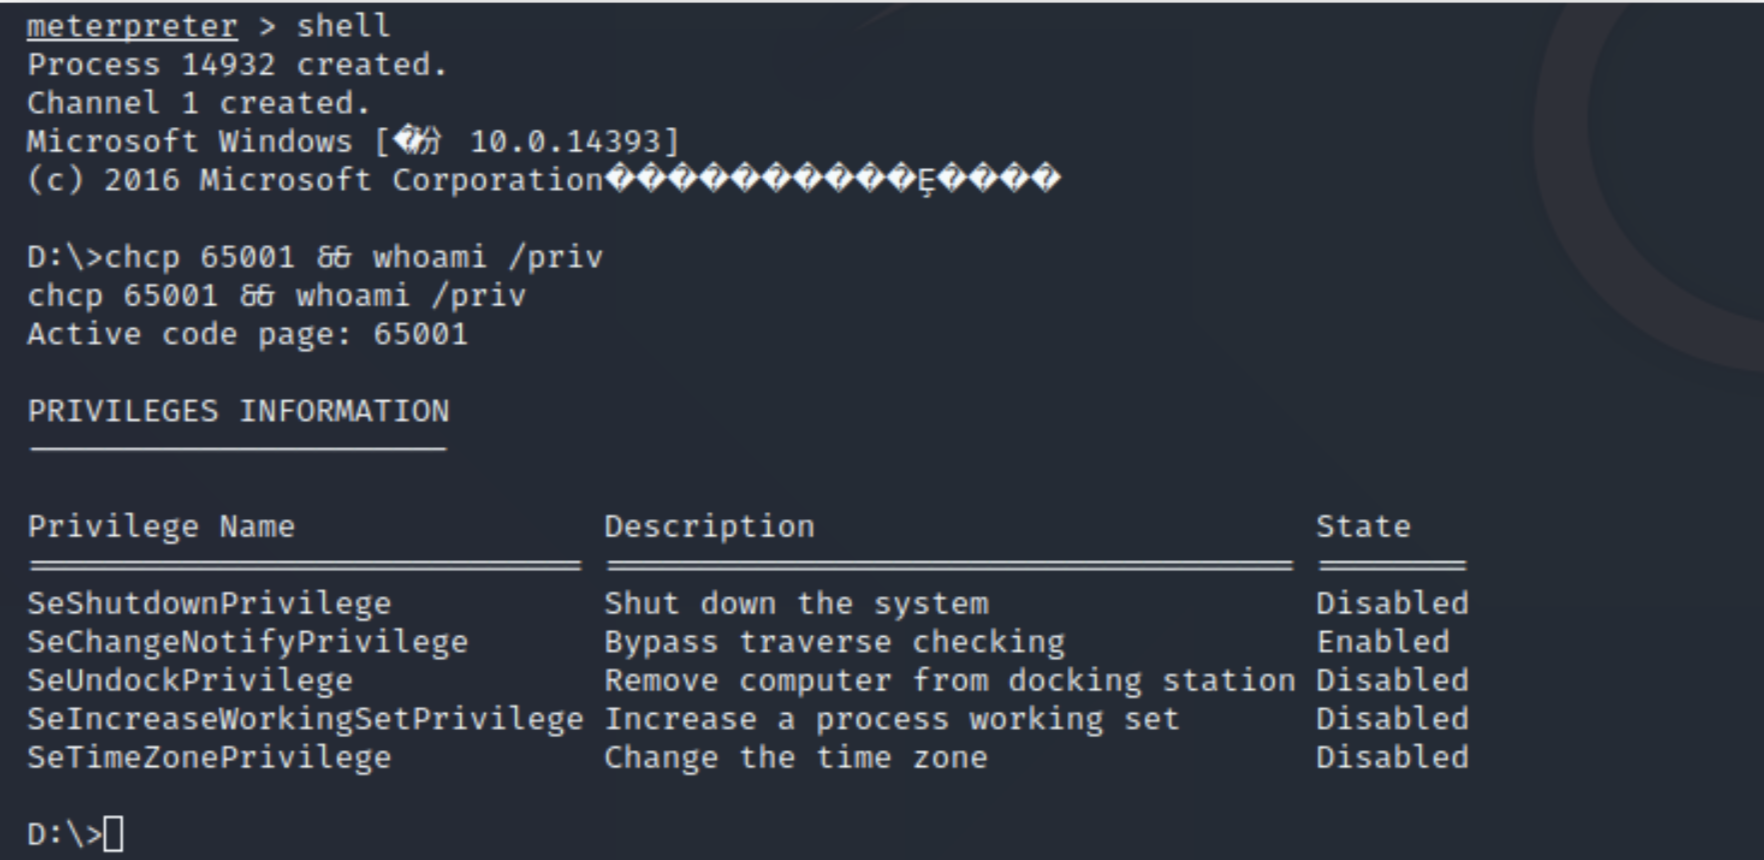Click the cursor block after D:\> prompt
The width and height of the screenshot is (1764, 860).
click(x=113, y=834)
